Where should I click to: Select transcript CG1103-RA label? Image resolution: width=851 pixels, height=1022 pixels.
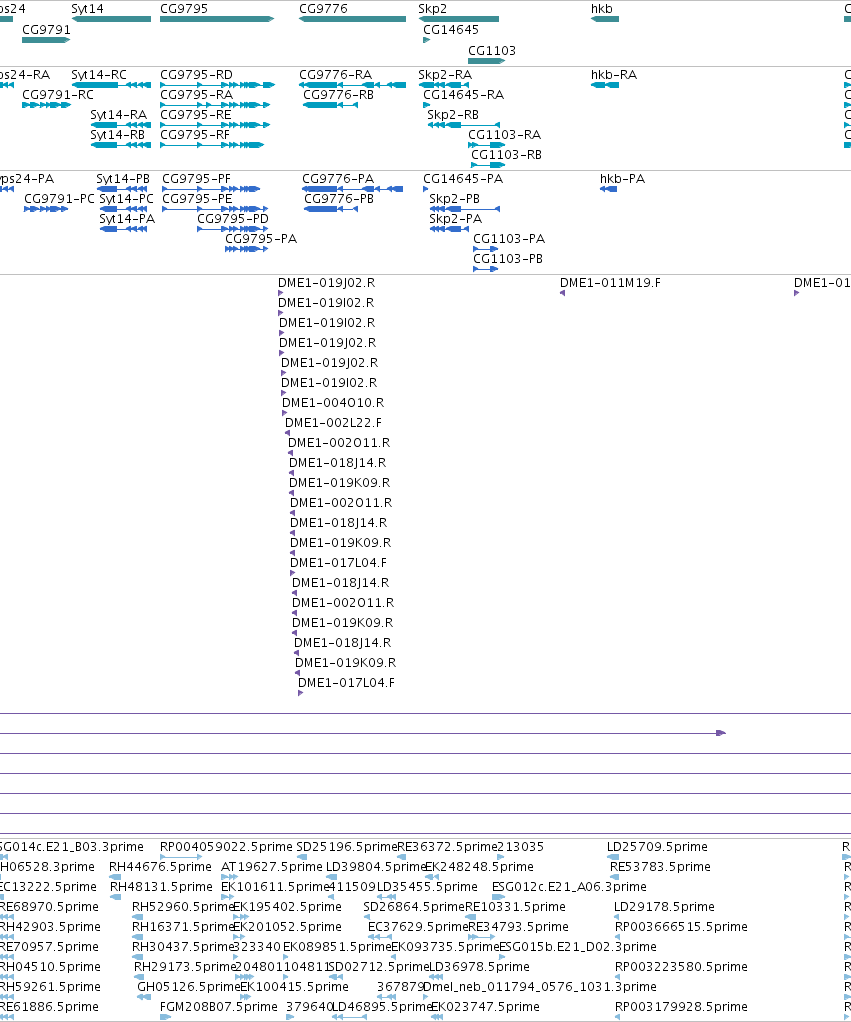504,134
